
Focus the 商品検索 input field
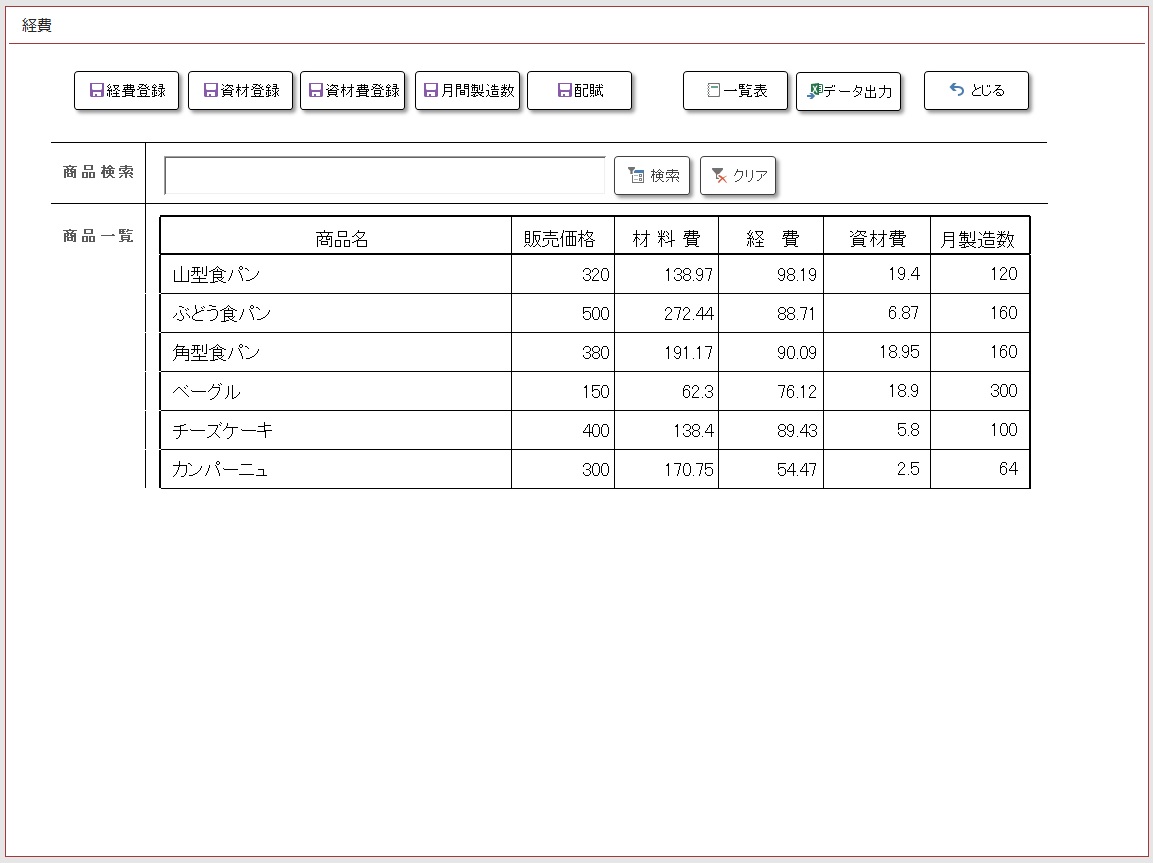coord(385,176)
